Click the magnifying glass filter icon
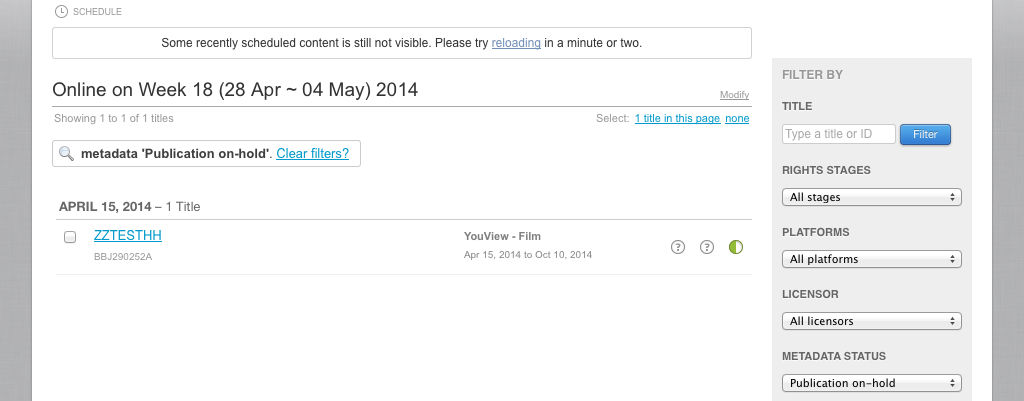This screenshot has width=1024, height=401. point(67,154)
